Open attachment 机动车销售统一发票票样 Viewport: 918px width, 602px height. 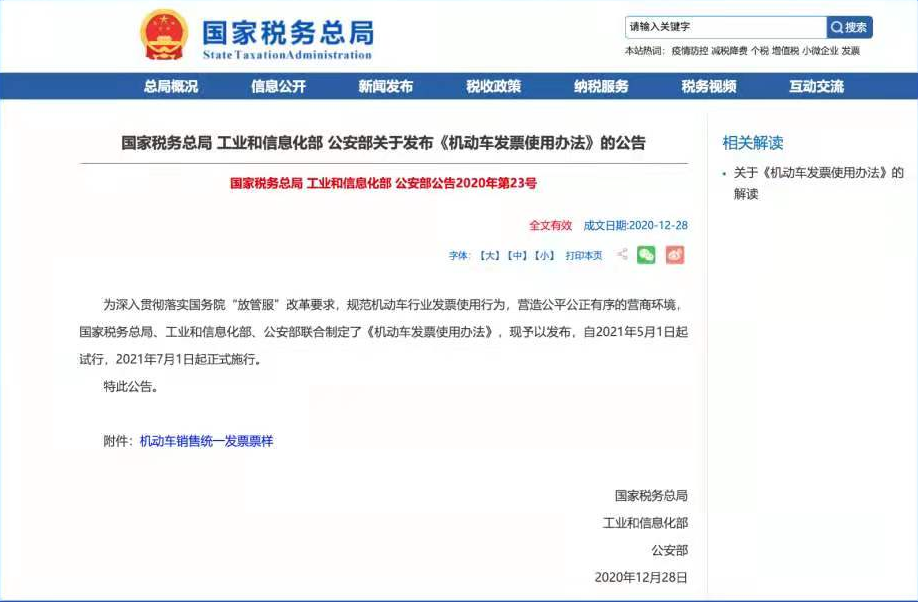pyautogui.click(x=206, y=441)
